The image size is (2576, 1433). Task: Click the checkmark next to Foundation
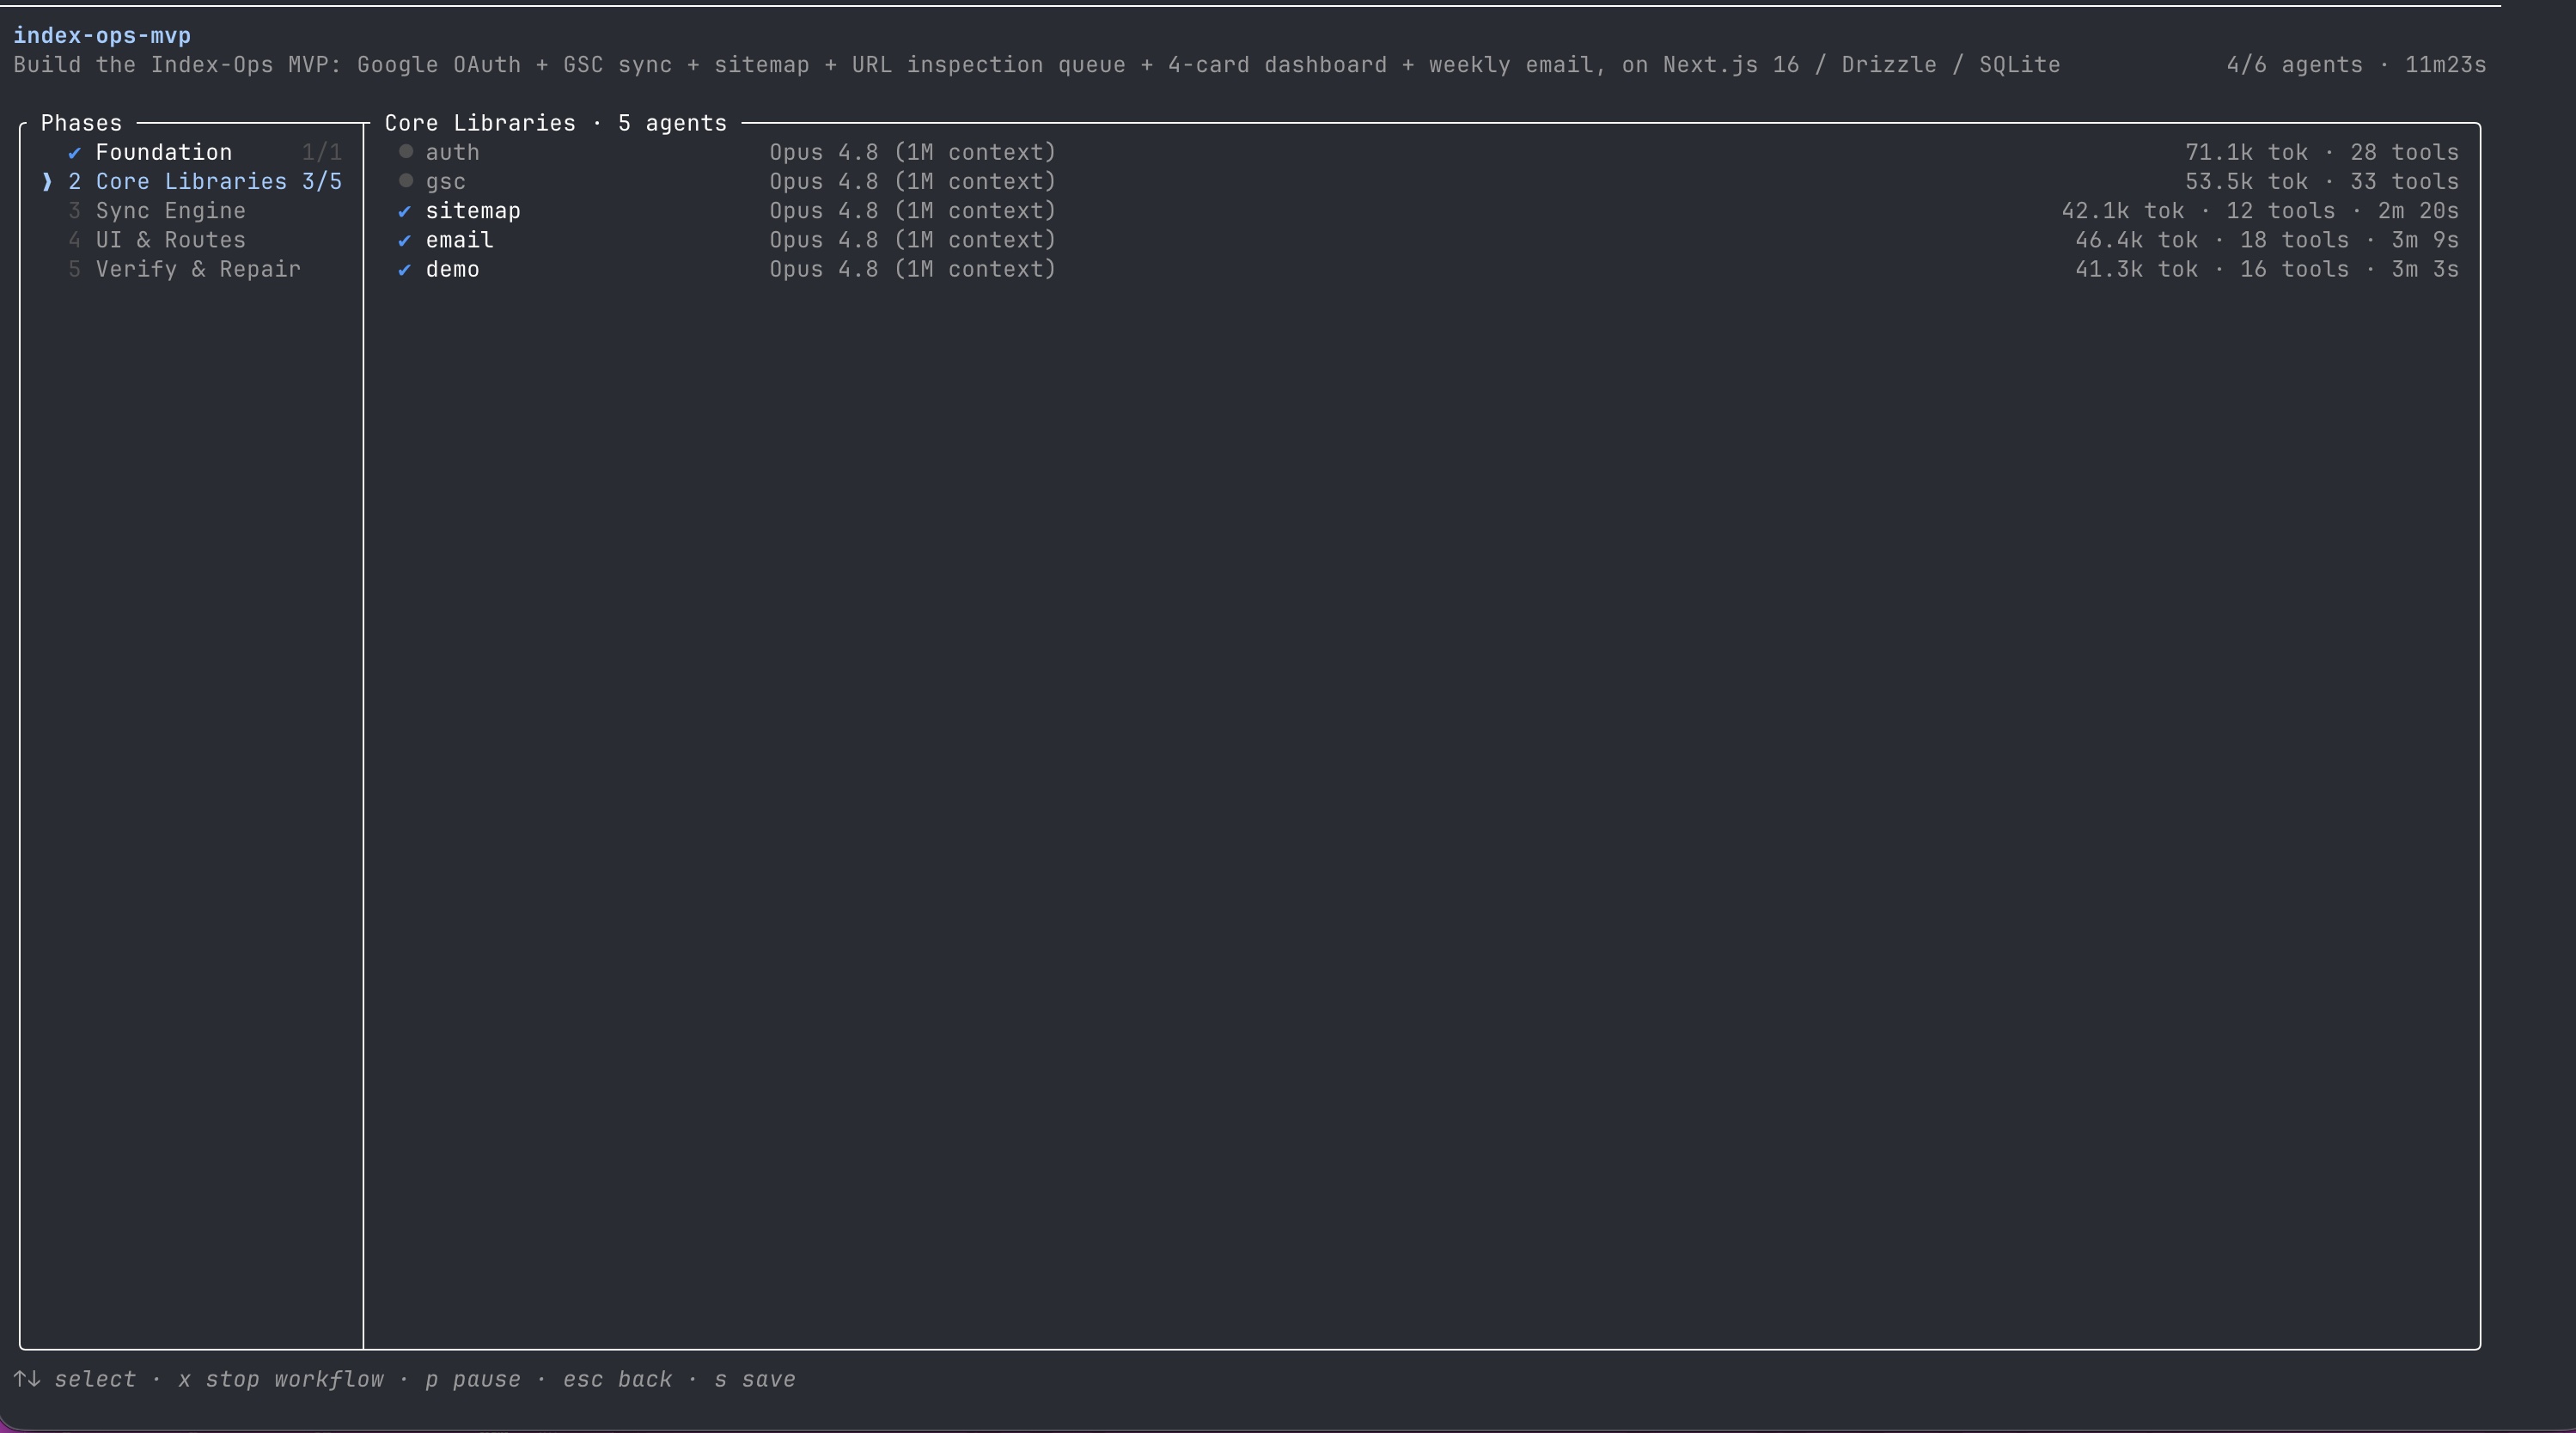74,153
